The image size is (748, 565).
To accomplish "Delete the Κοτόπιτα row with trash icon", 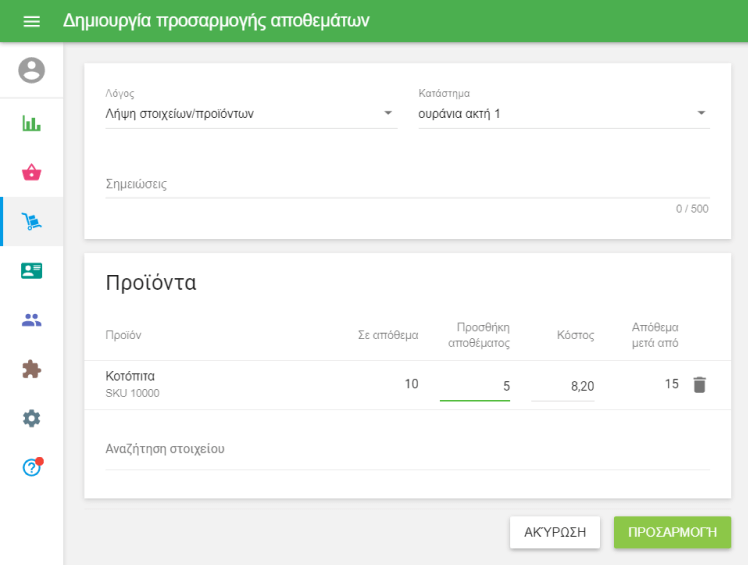I will (699, 385).
